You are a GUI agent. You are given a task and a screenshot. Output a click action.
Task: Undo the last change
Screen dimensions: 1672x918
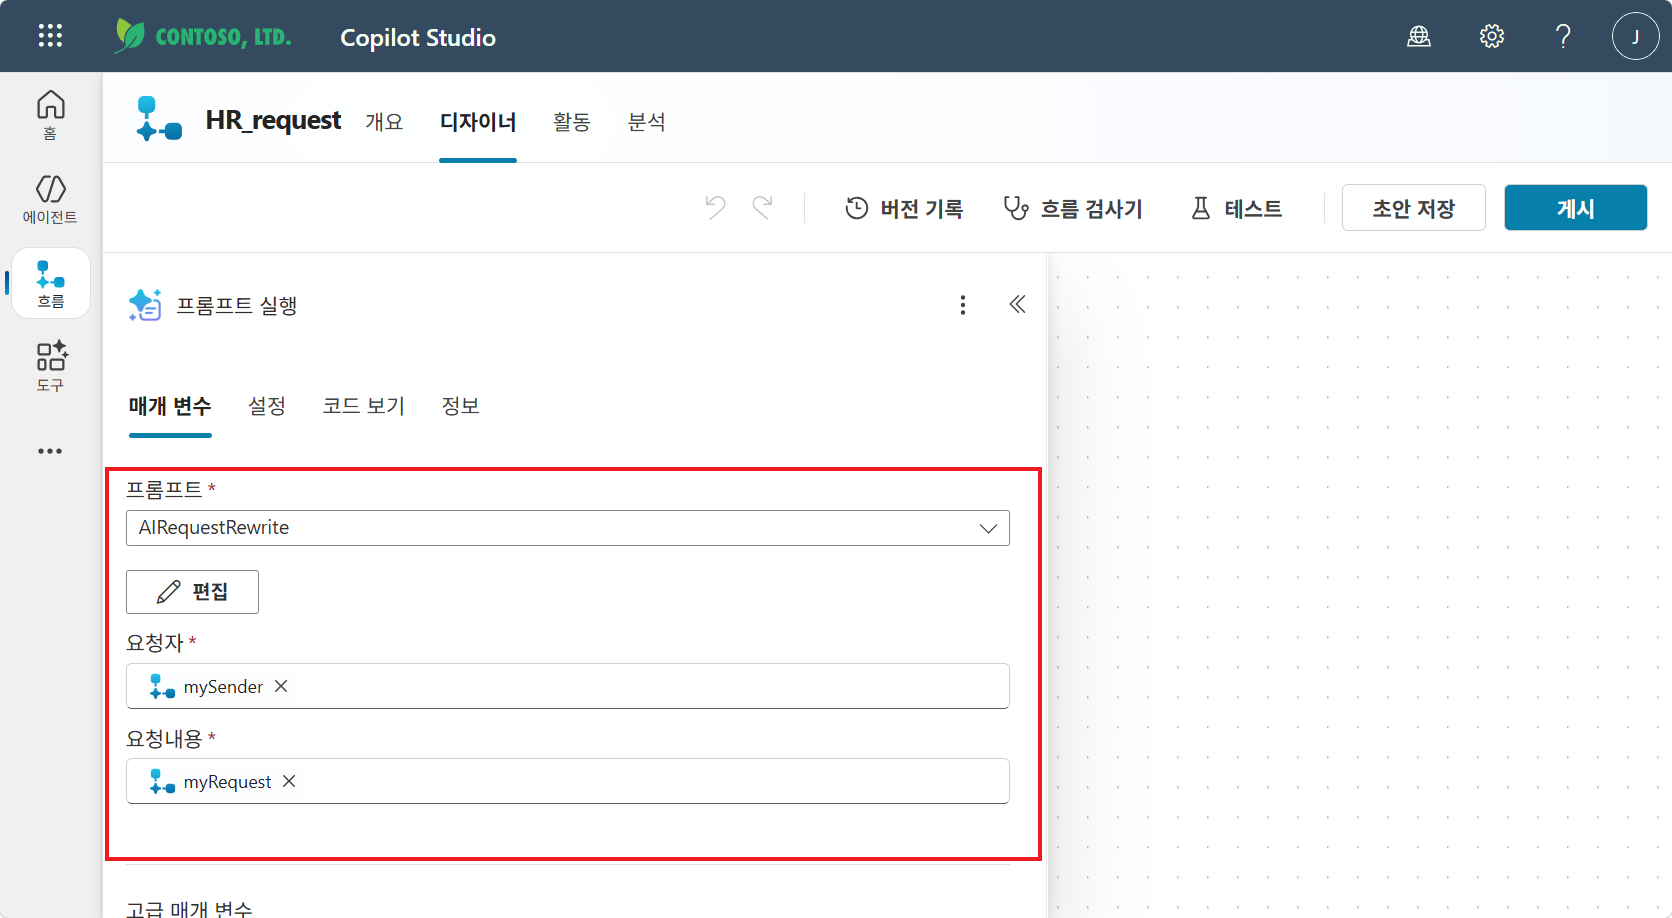pos(715,208)
